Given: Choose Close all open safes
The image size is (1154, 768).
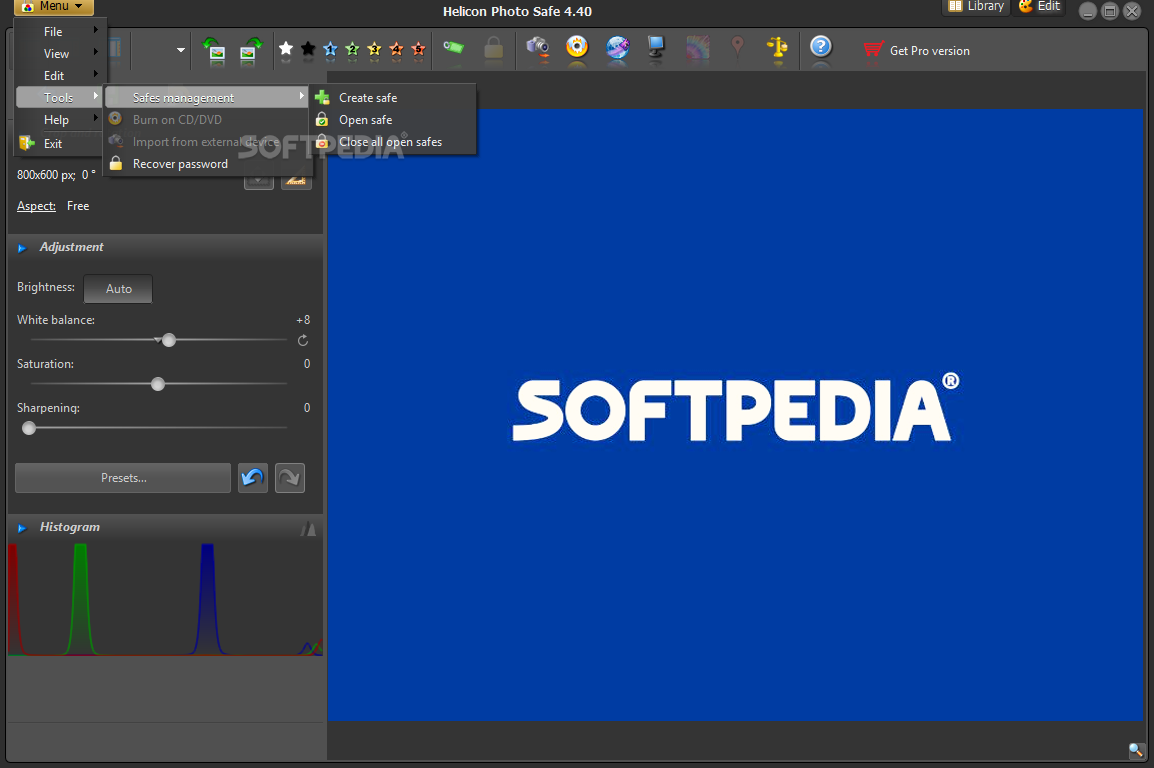Looking at the screenshot, I should click(x=394, y=142).
